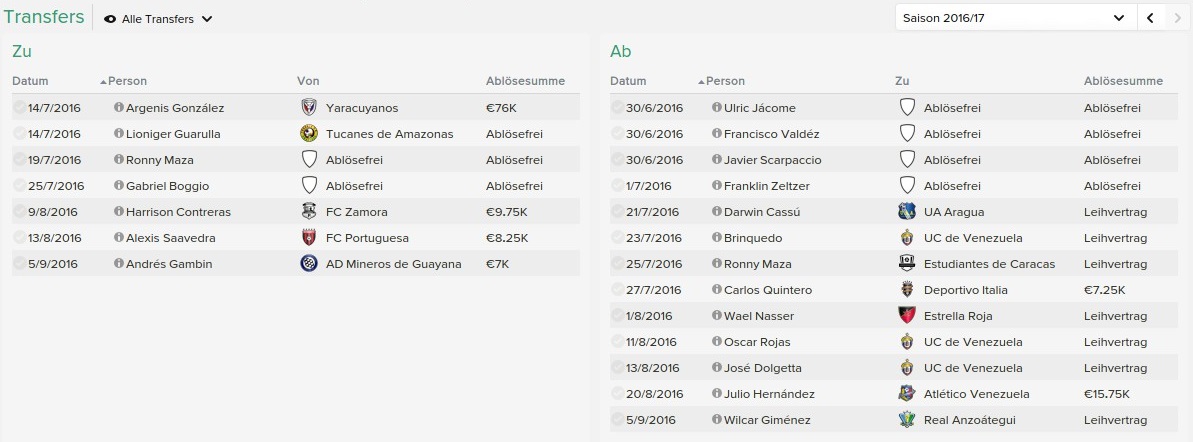Open player Alexis Saavedra's profile
This screenshot has height=442, width=1193.
coord(171,238)
